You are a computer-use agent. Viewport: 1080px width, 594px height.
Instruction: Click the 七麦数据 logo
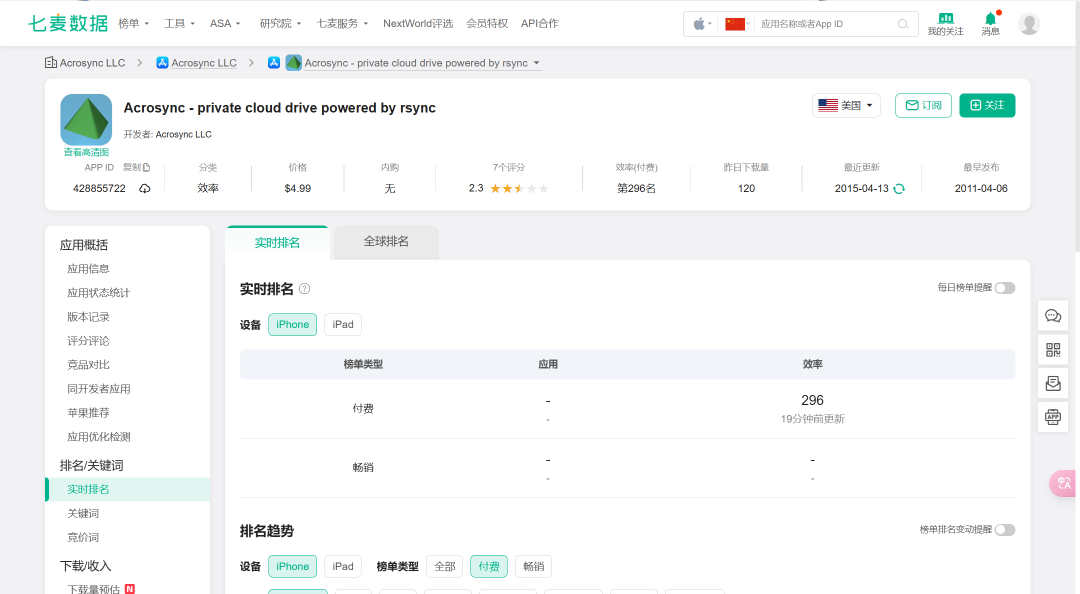(x=68, y=23)
